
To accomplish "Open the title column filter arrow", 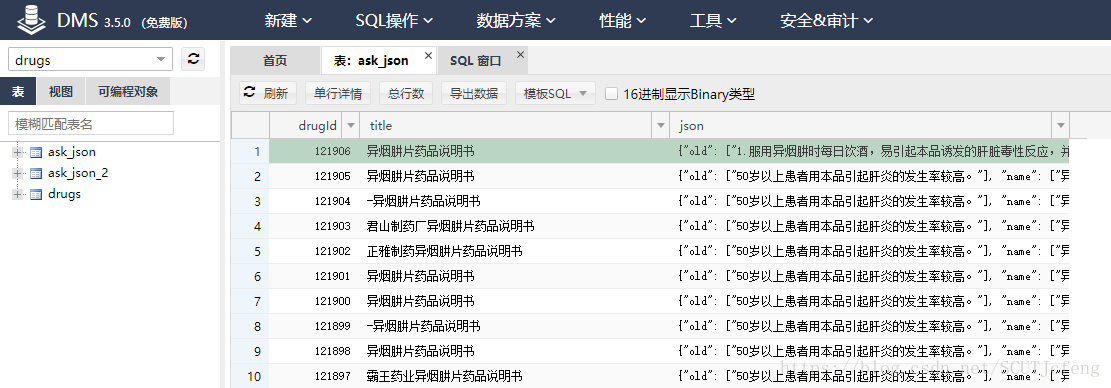I will click(660, 125).
